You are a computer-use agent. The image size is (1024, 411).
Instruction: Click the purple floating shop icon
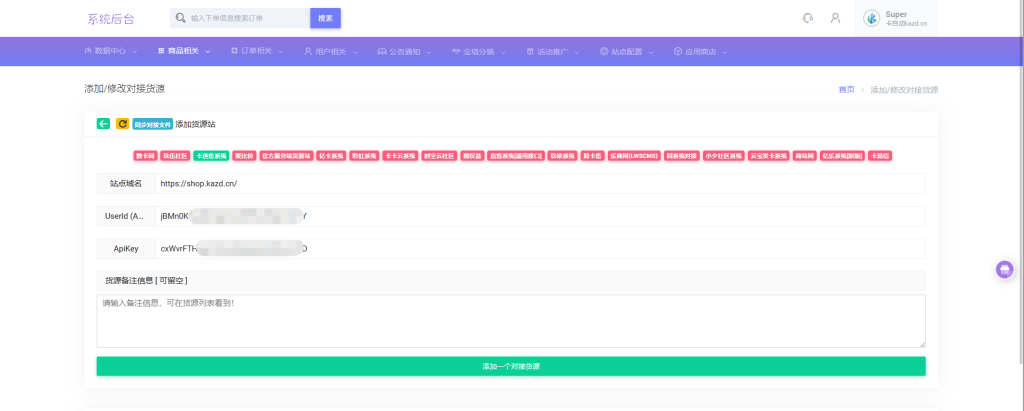pos(1004,269)
